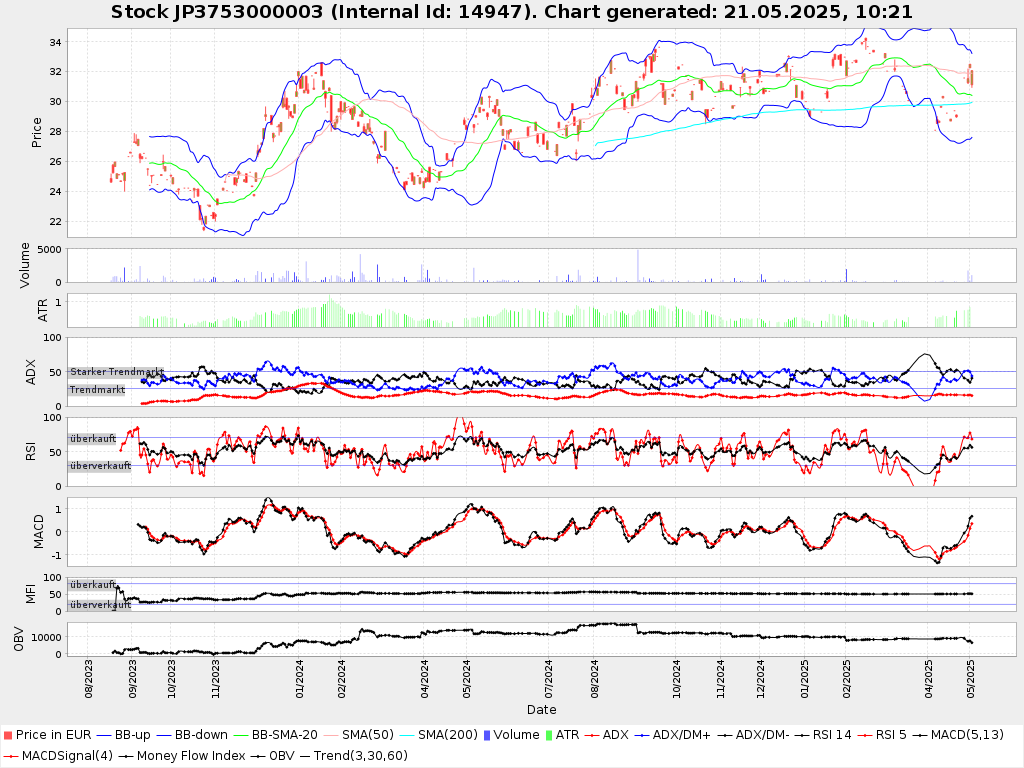Viewport: 1024px width, 768px height.
Task: Click the Trend(3,30,60) legend entry
Action: 352,756
